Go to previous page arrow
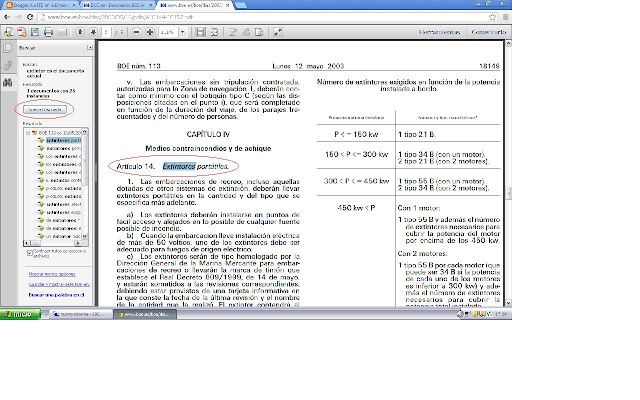 click(x=80, y=32)
